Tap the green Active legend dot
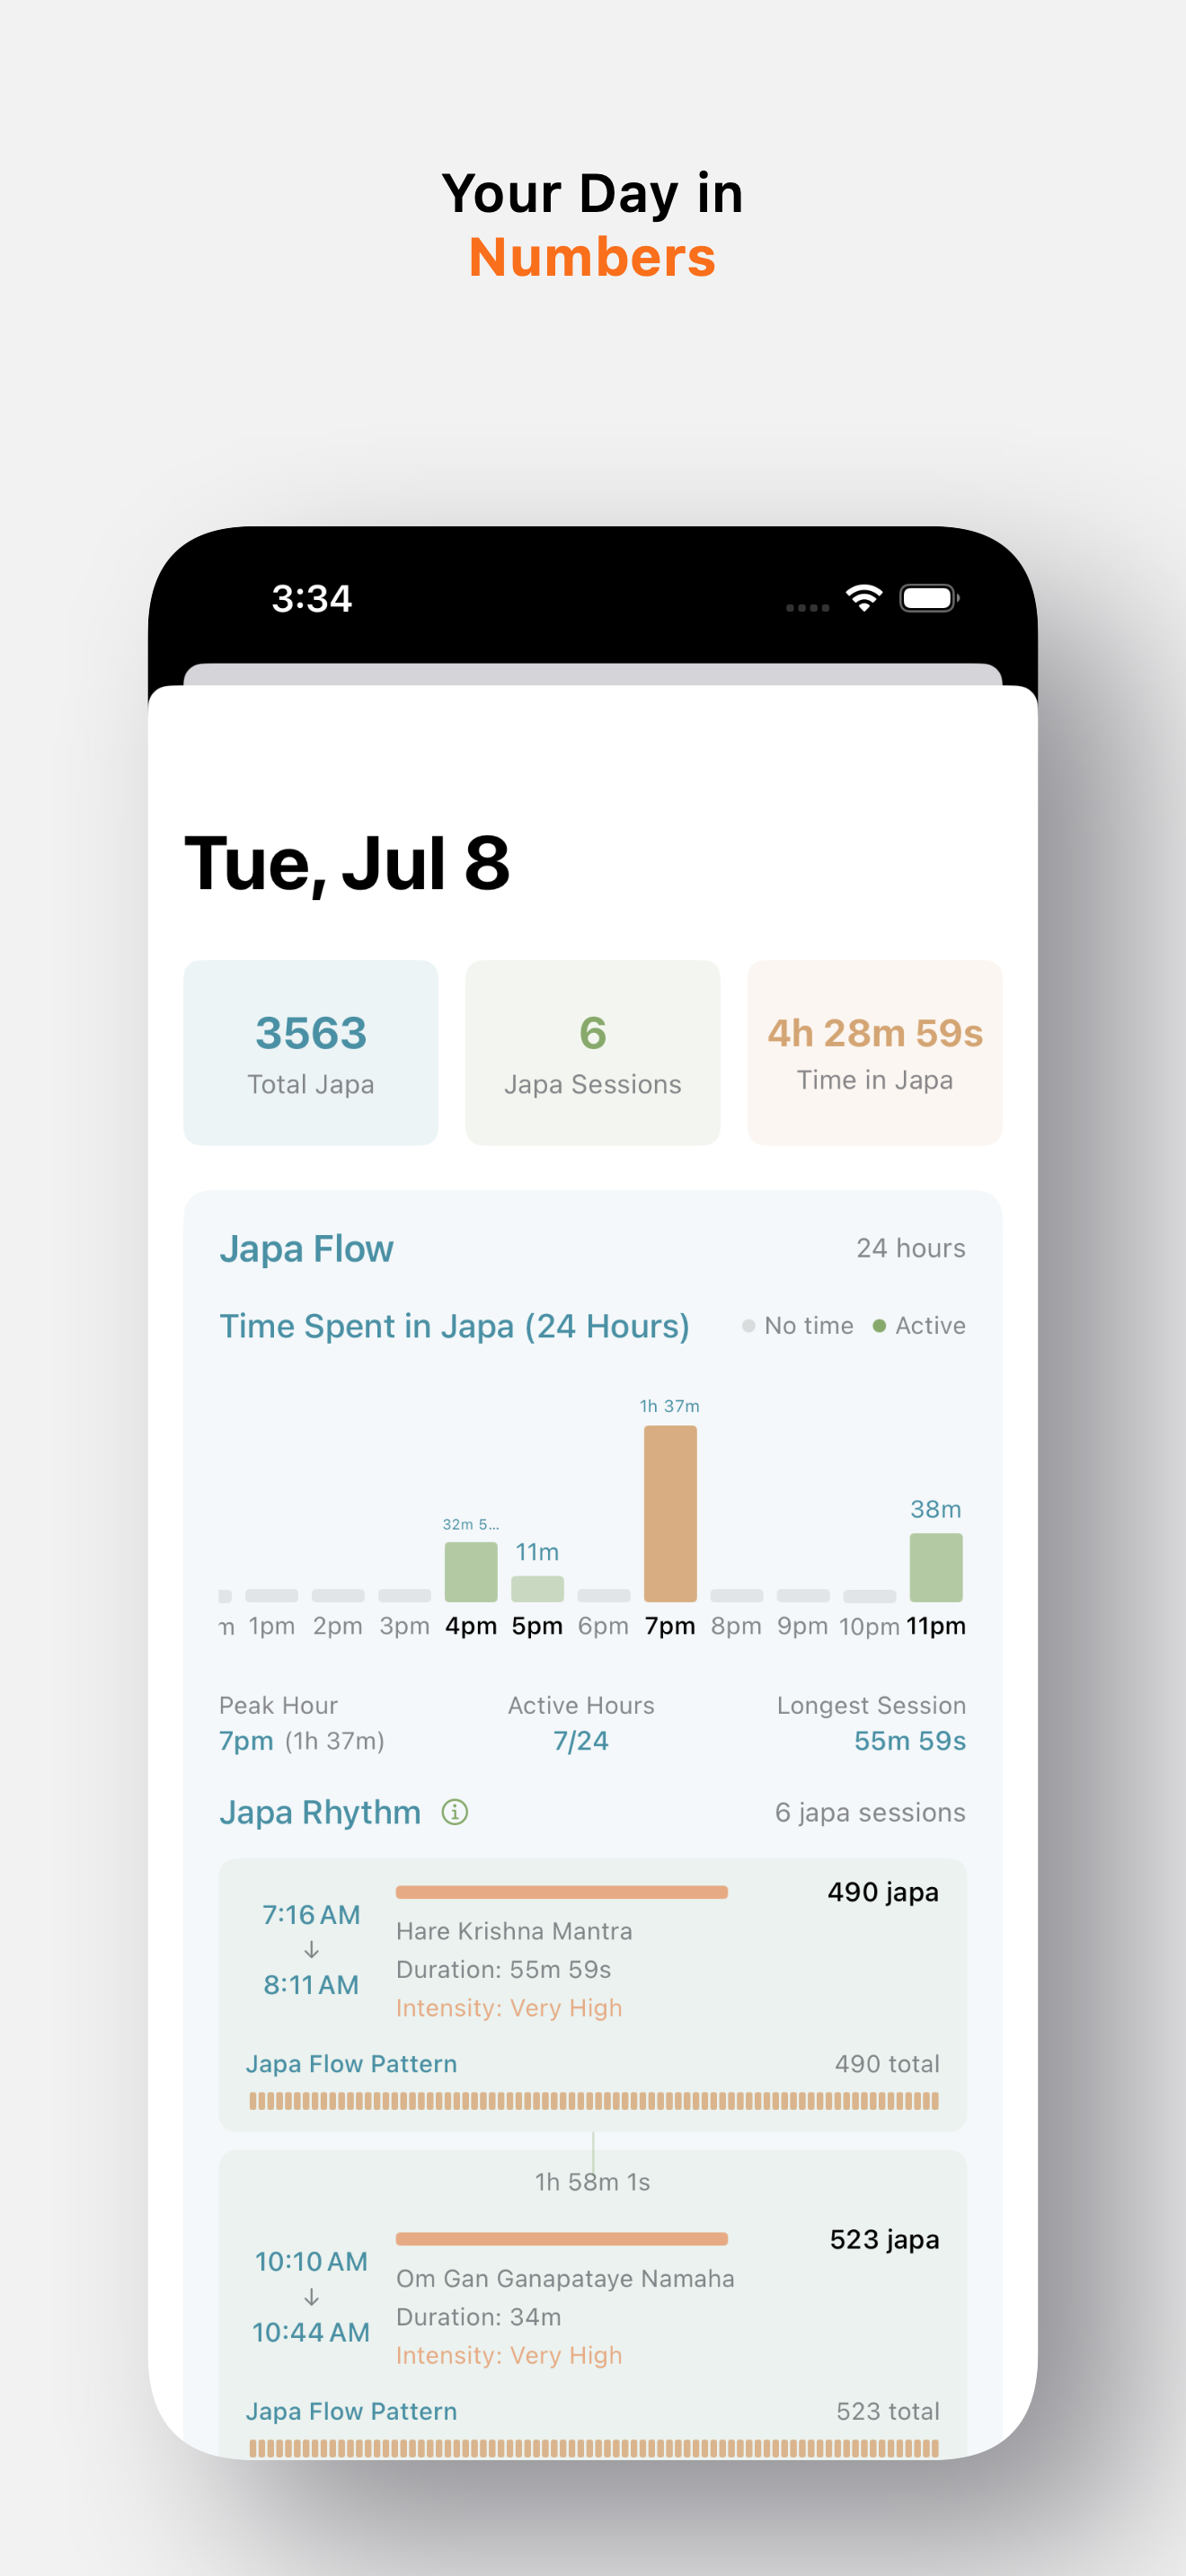The height and width of the screenshot is (2576, 1186). point(879,1326)
